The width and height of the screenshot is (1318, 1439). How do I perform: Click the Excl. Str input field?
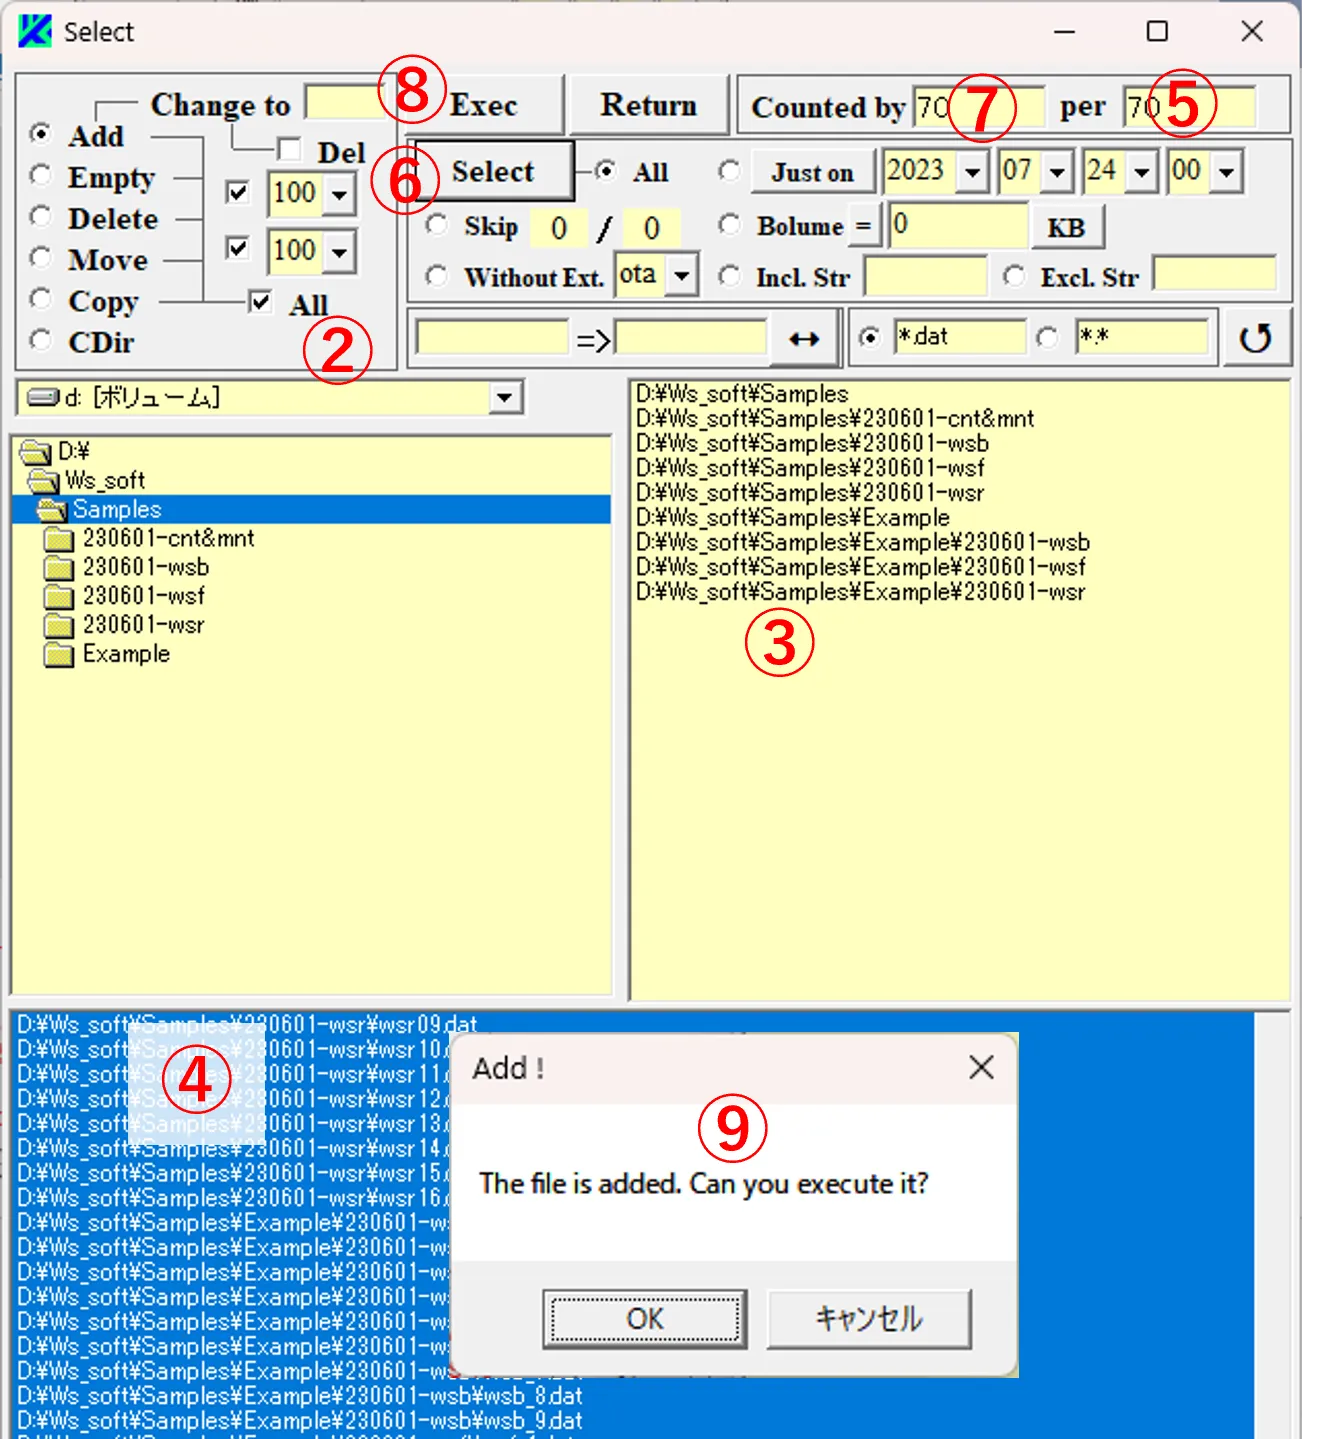pyautogui.click(x=1214, y=274)
